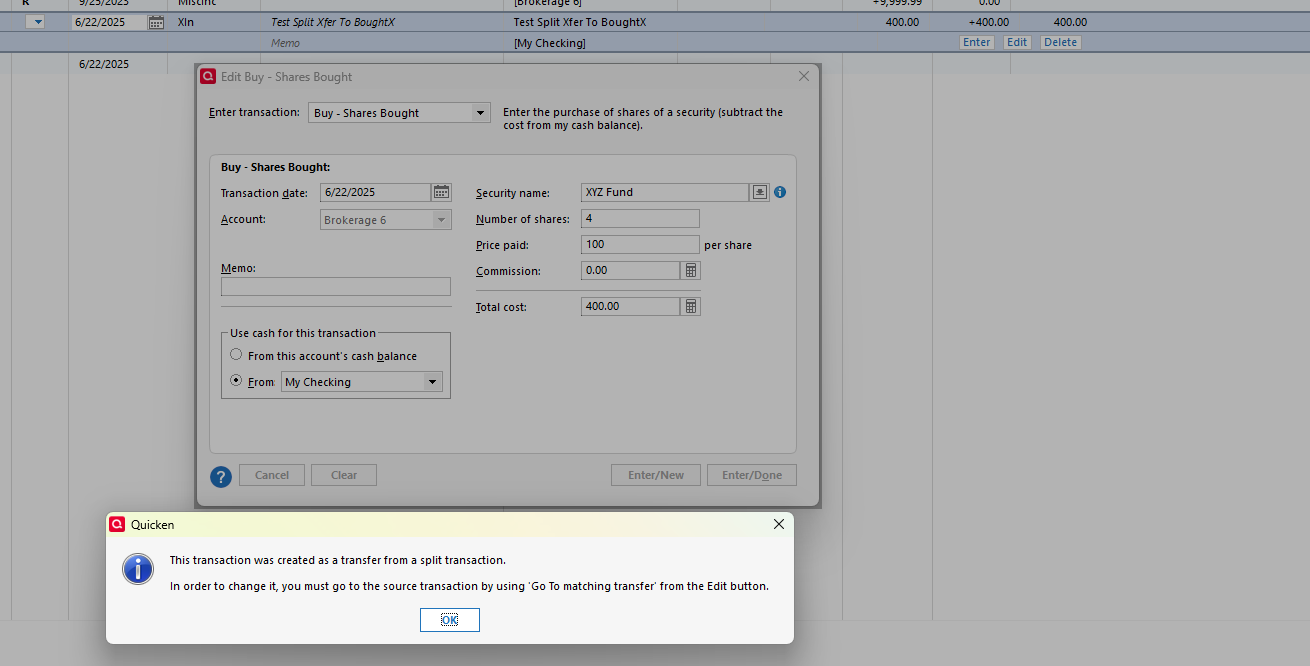Screen dimensions: 1310x666
Task: Open the calculator beside the Commission field
Action: click(690, 270)
